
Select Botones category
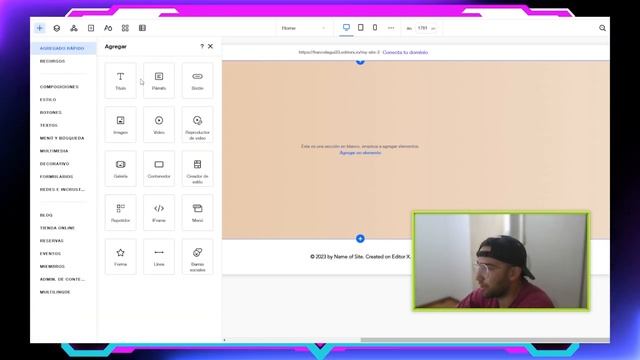(51, 112)
